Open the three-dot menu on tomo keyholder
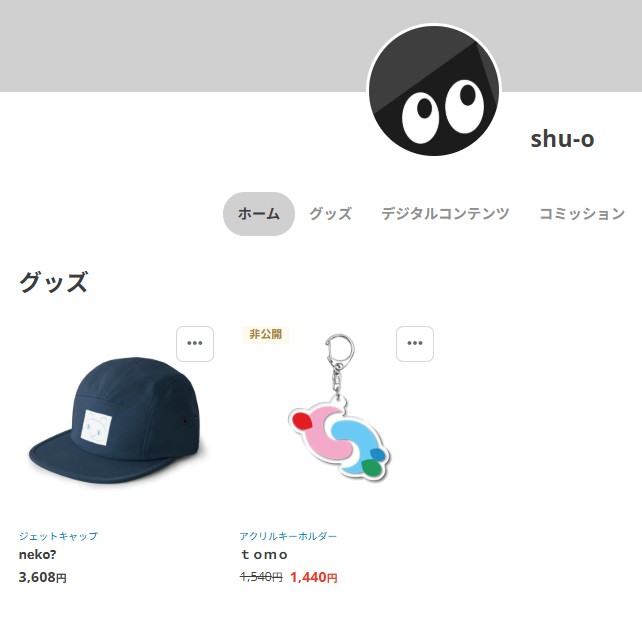The height and width of the screenshot is (618, 642). (415, 344)
